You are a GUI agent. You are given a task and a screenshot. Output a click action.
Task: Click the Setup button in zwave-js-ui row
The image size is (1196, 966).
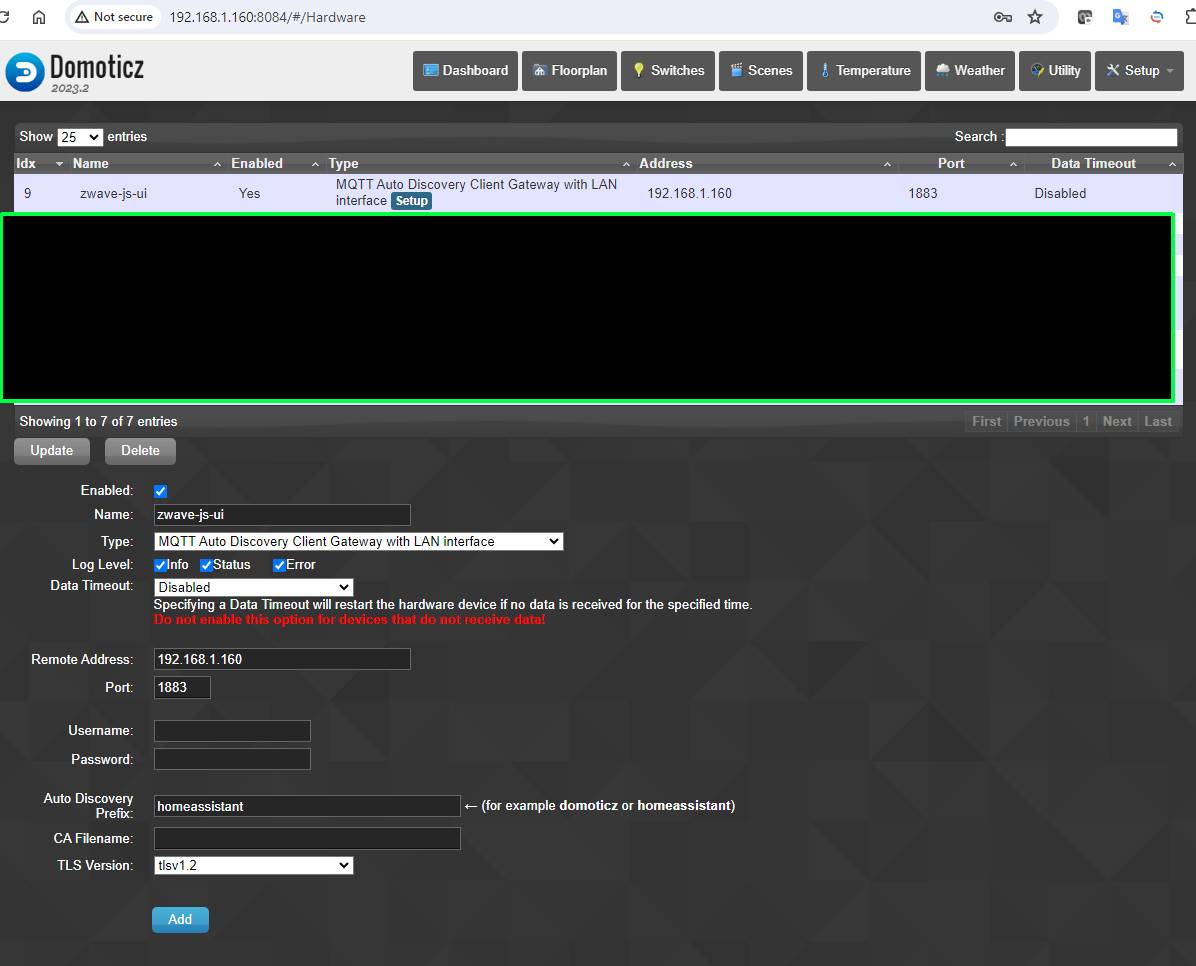tap(412, 201)
